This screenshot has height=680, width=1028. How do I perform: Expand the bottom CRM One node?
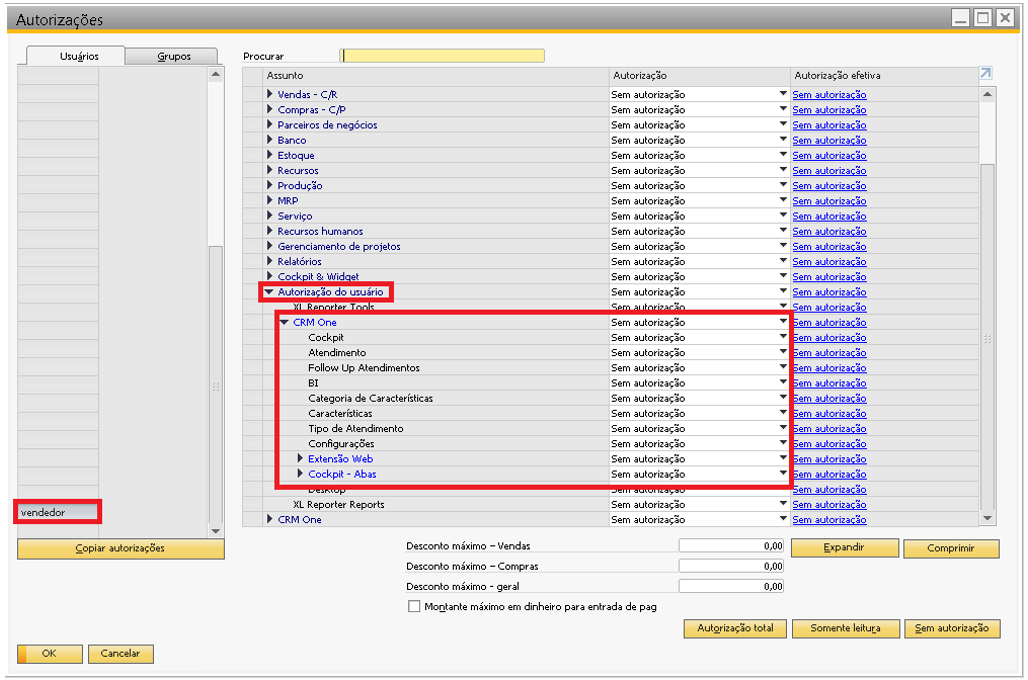[x=269, y=519]
